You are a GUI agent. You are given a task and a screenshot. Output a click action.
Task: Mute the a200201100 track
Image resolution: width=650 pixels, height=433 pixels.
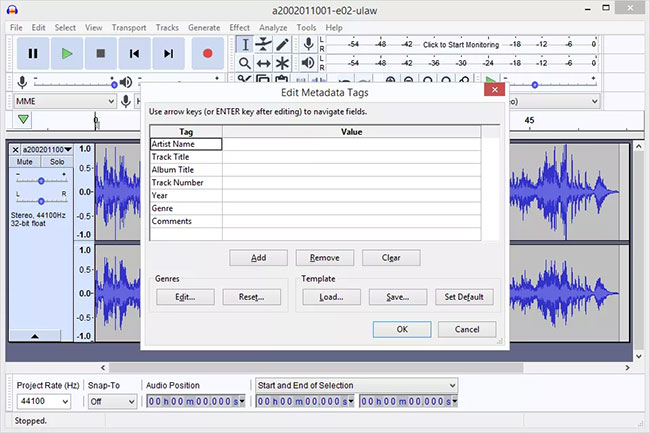[24, 162]
